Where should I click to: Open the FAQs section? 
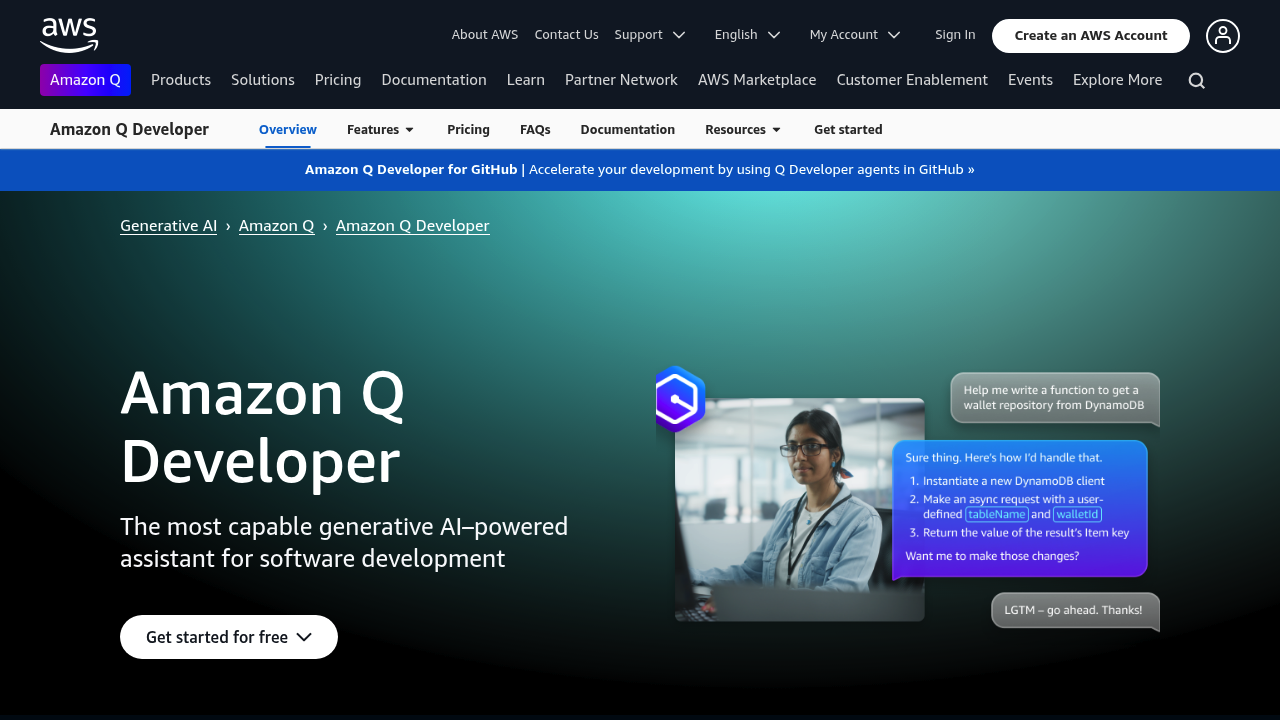(535, 129)
